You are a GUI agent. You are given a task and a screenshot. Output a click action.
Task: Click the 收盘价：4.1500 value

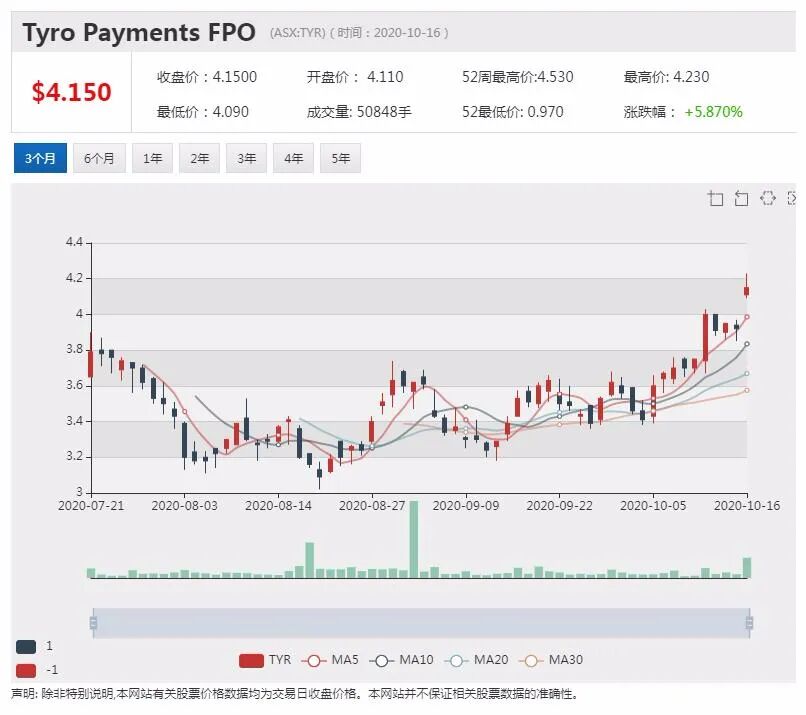(207, 77)
